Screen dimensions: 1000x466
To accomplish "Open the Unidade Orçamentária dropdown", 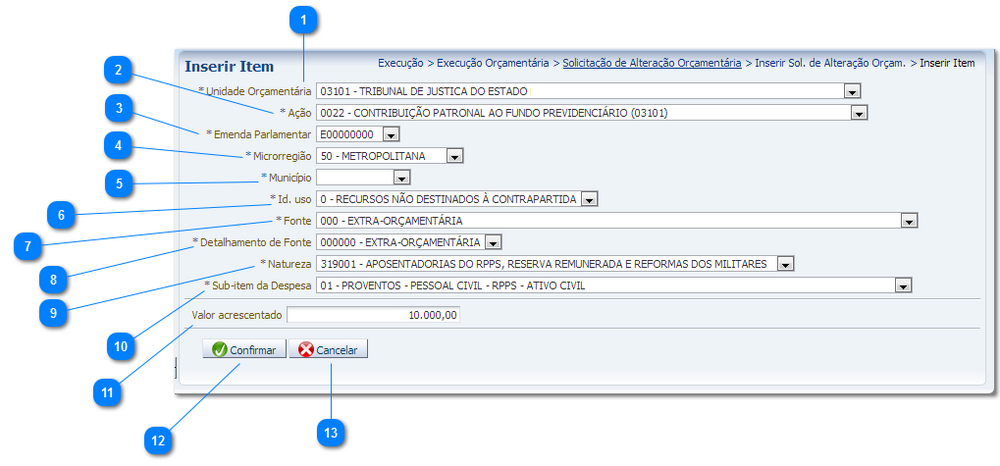I will (852, 91).
